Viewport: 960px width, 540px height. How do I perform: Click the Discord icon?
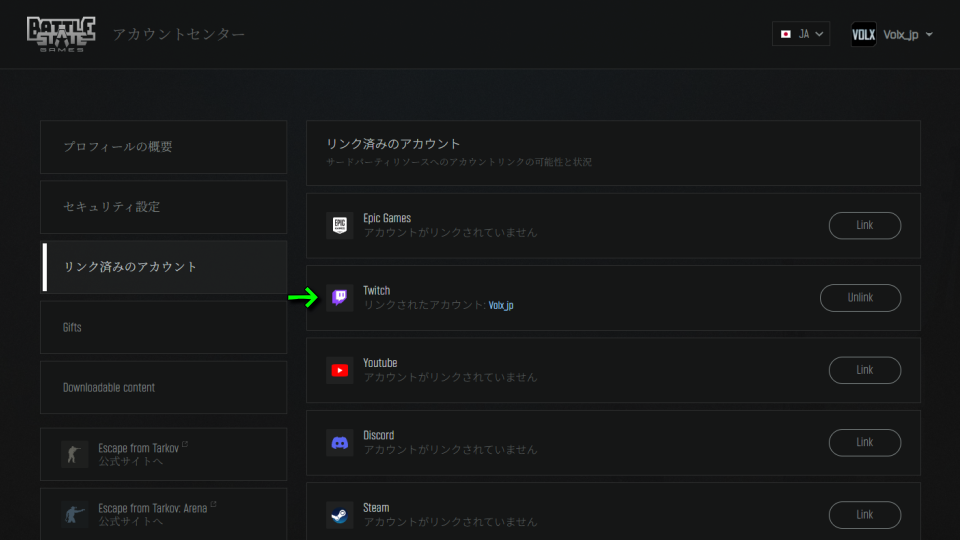tap(339, 442)
